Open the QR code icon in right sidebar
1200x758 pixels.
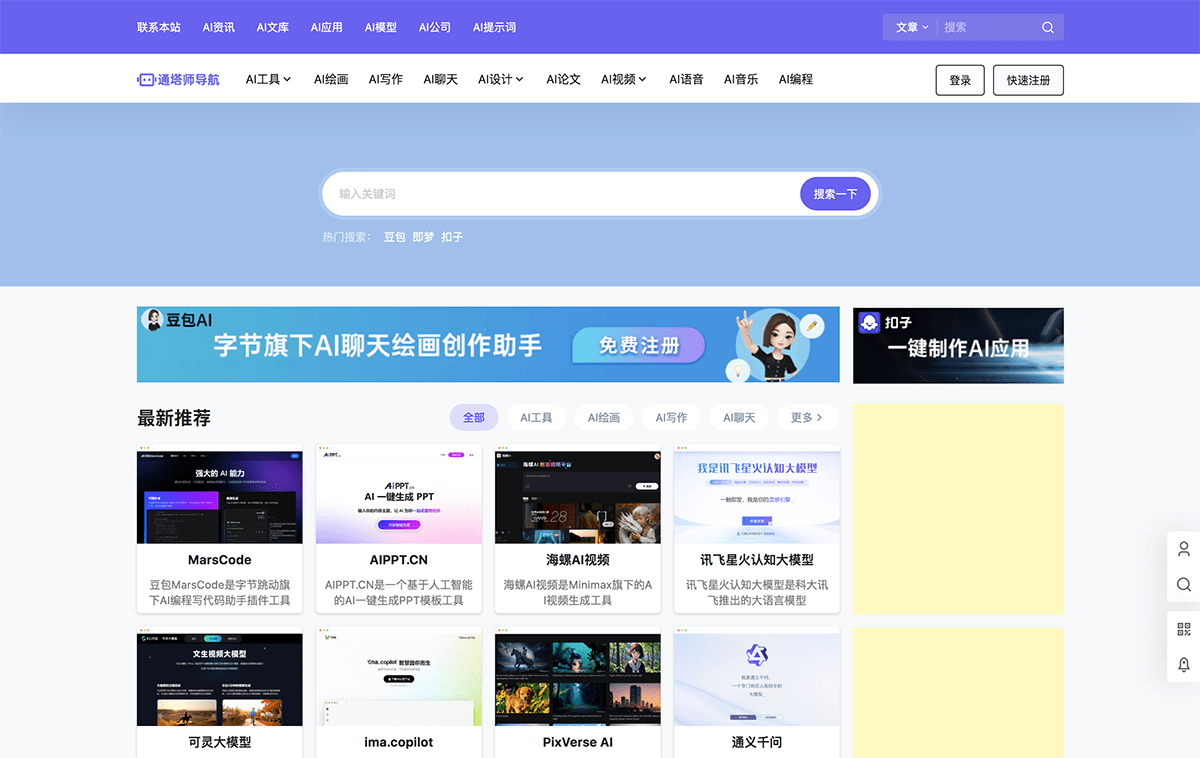coord(1183,628)
